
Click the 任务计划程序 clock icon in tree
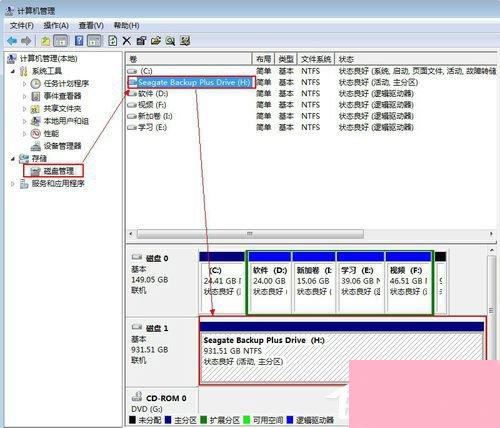[x=36, y=84]
